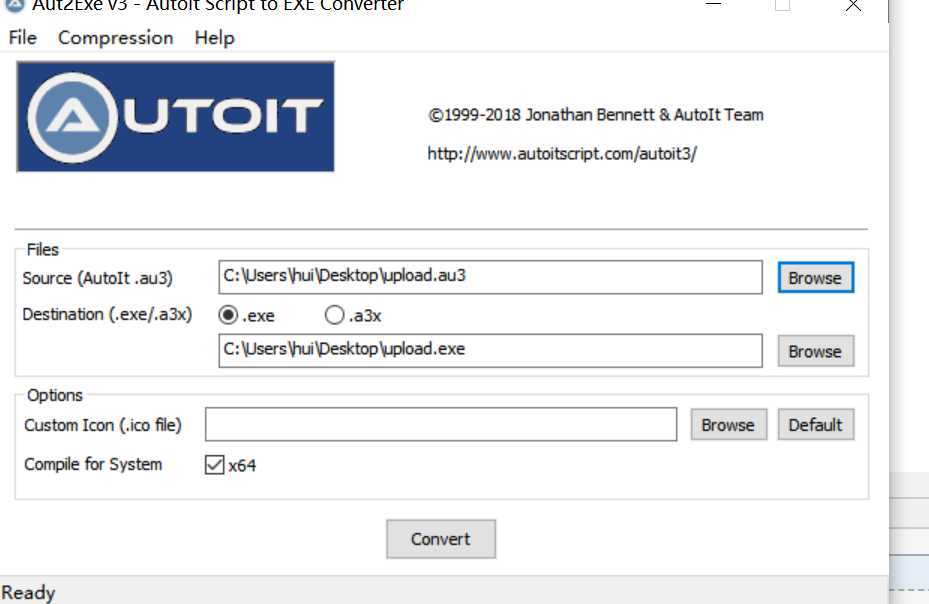Click the Source file path field
929x604 pixels.
[490, 277]
